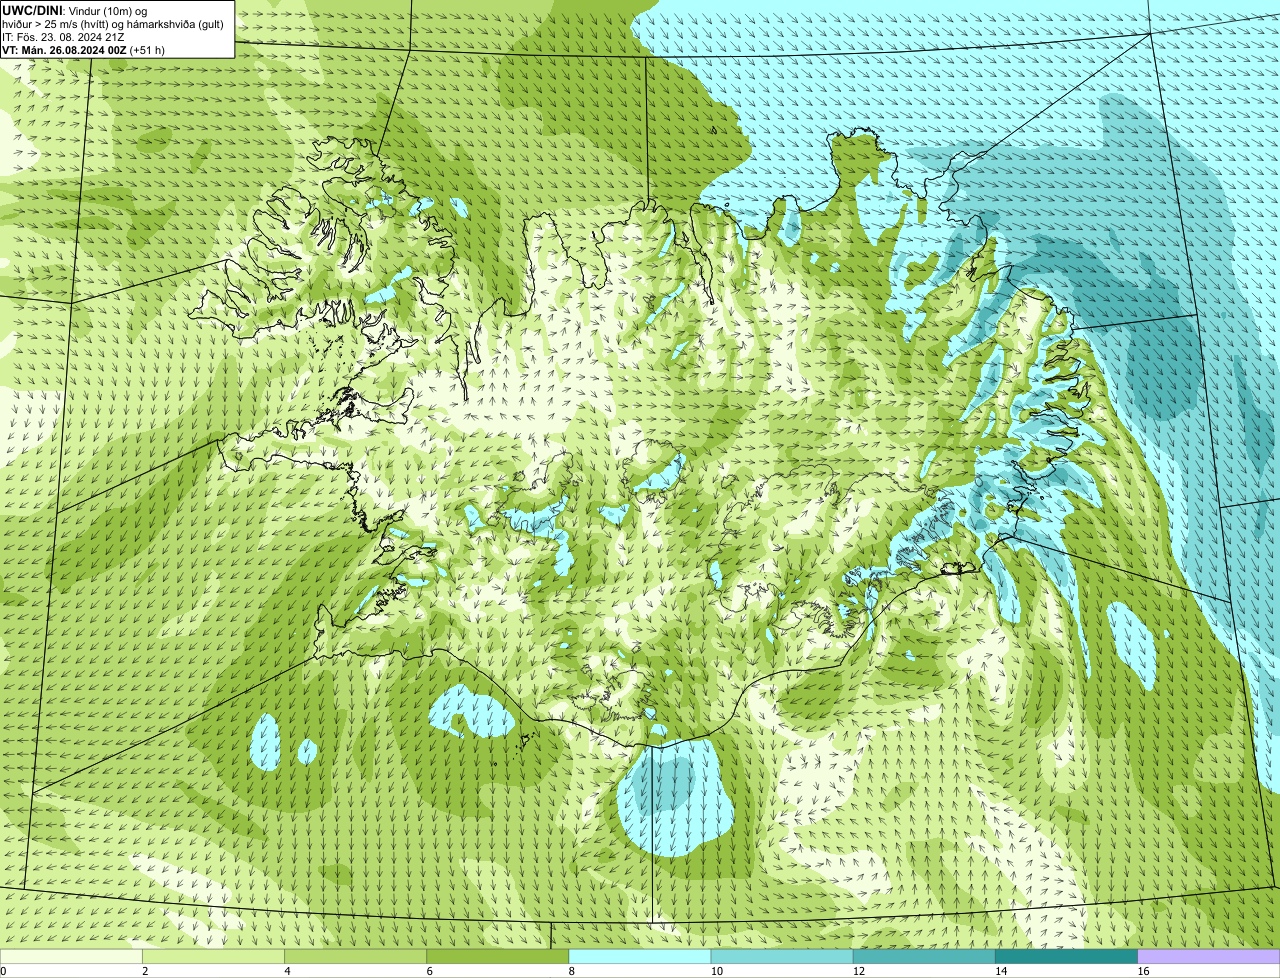
Task: Click the legend scale label 8
Action: tap(571, 971)
